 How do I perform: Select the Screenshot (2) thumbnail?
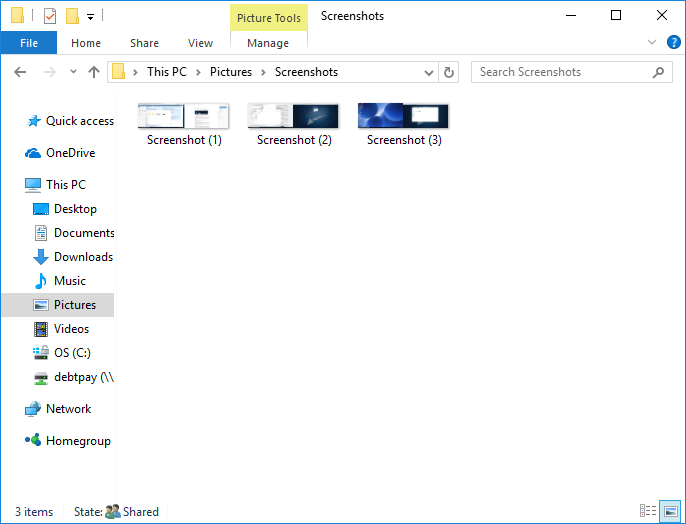293,116
